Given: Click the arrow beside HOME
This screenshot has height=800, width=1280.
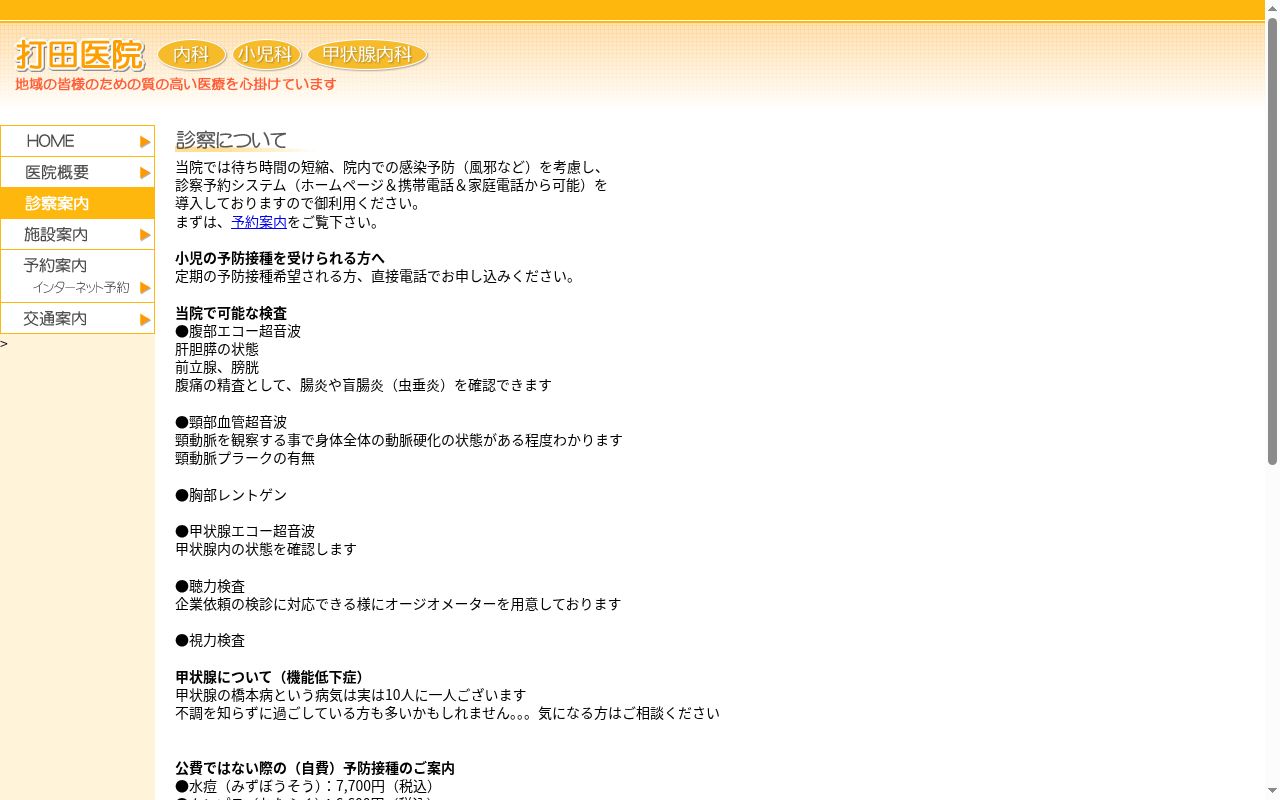Looking at the screenshot, I should tap(145, 142).
